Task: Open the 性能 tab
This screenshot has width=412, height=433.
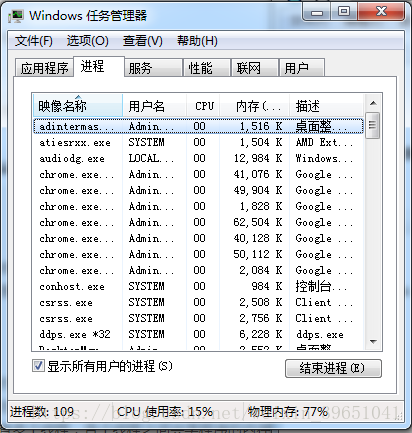Action: pos(207,68)
